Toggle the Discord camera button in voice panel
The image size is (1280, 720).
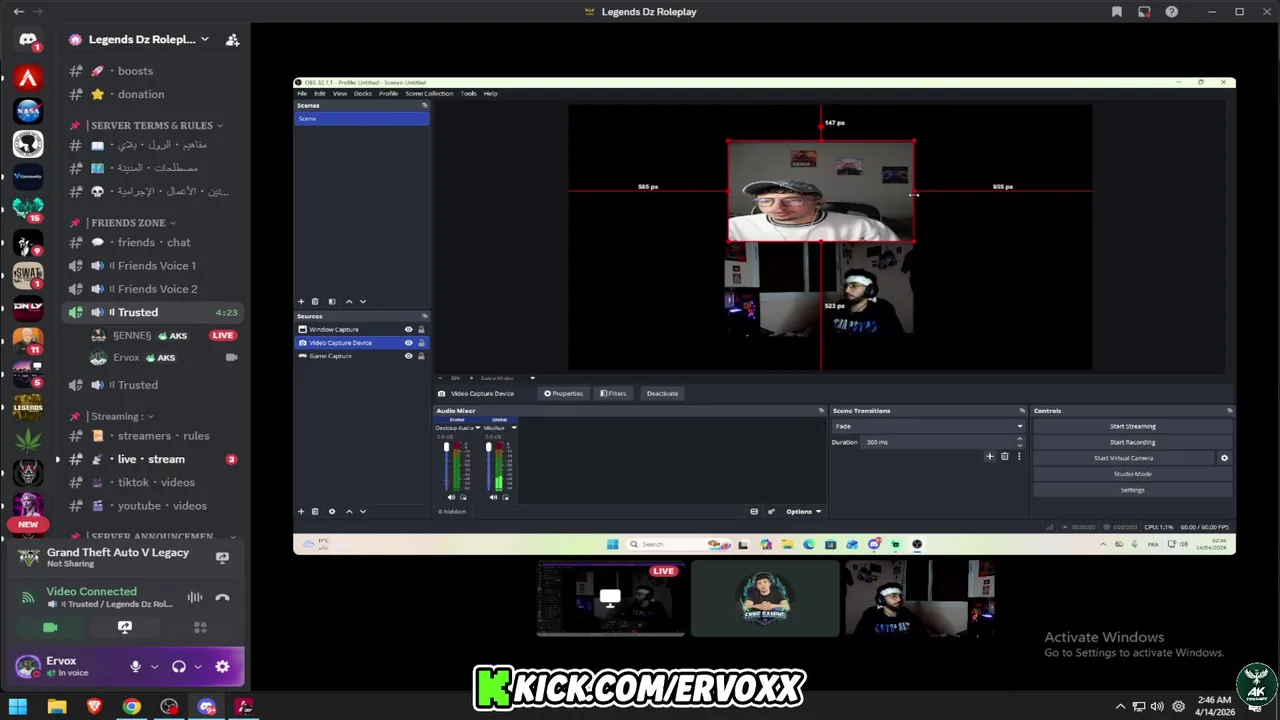point(50,627)
